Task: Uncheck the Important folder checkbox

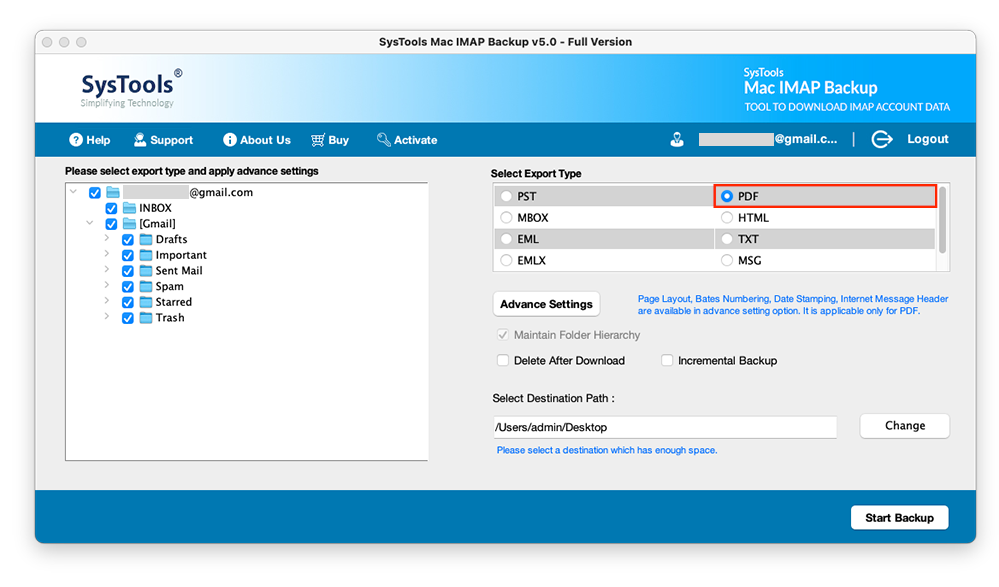Action: pyautogui.click(x=128, y=256)
